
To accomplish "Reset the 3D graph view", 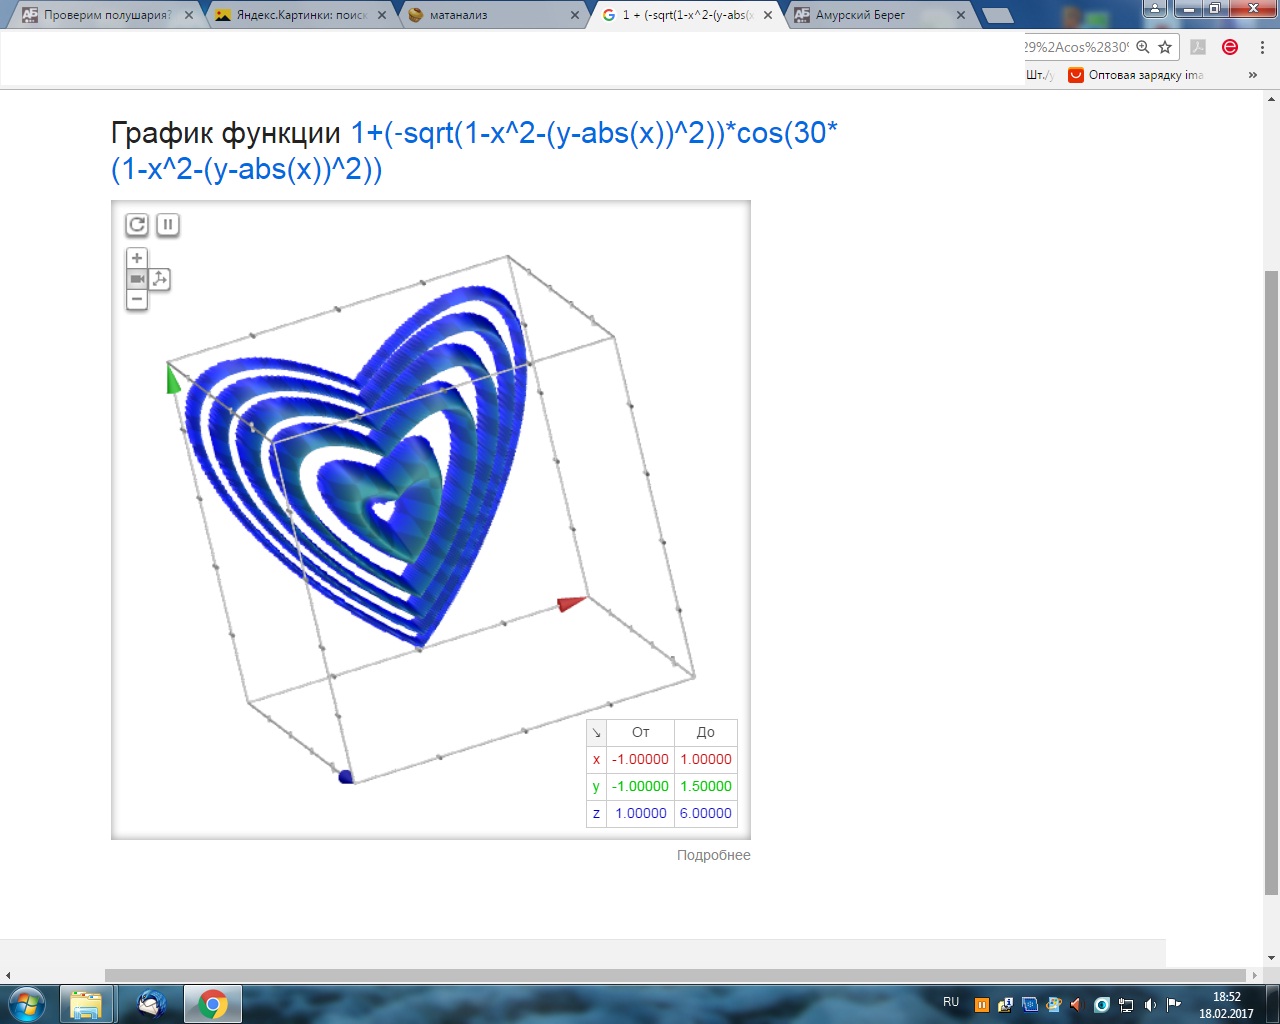I will tap(137, 225).
